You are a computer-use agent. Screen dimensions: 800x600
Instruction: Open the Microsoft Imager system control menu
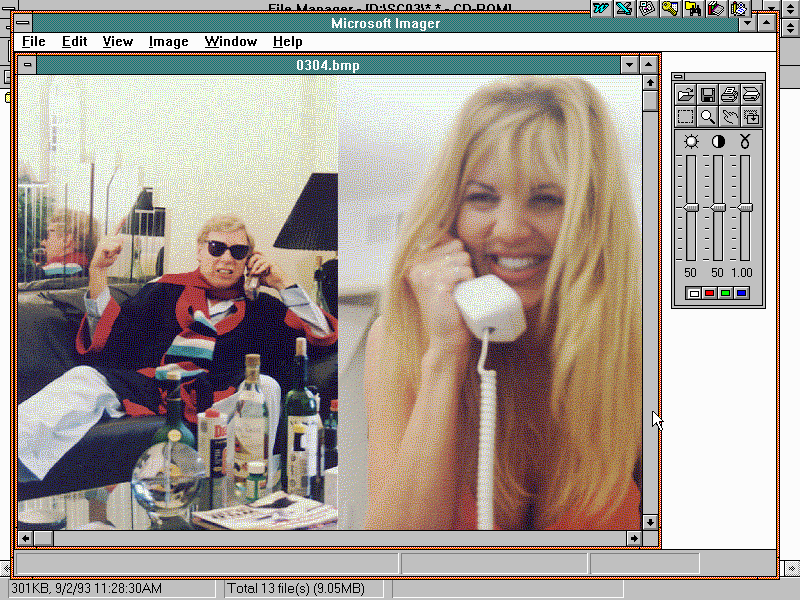tap(24, 23)
